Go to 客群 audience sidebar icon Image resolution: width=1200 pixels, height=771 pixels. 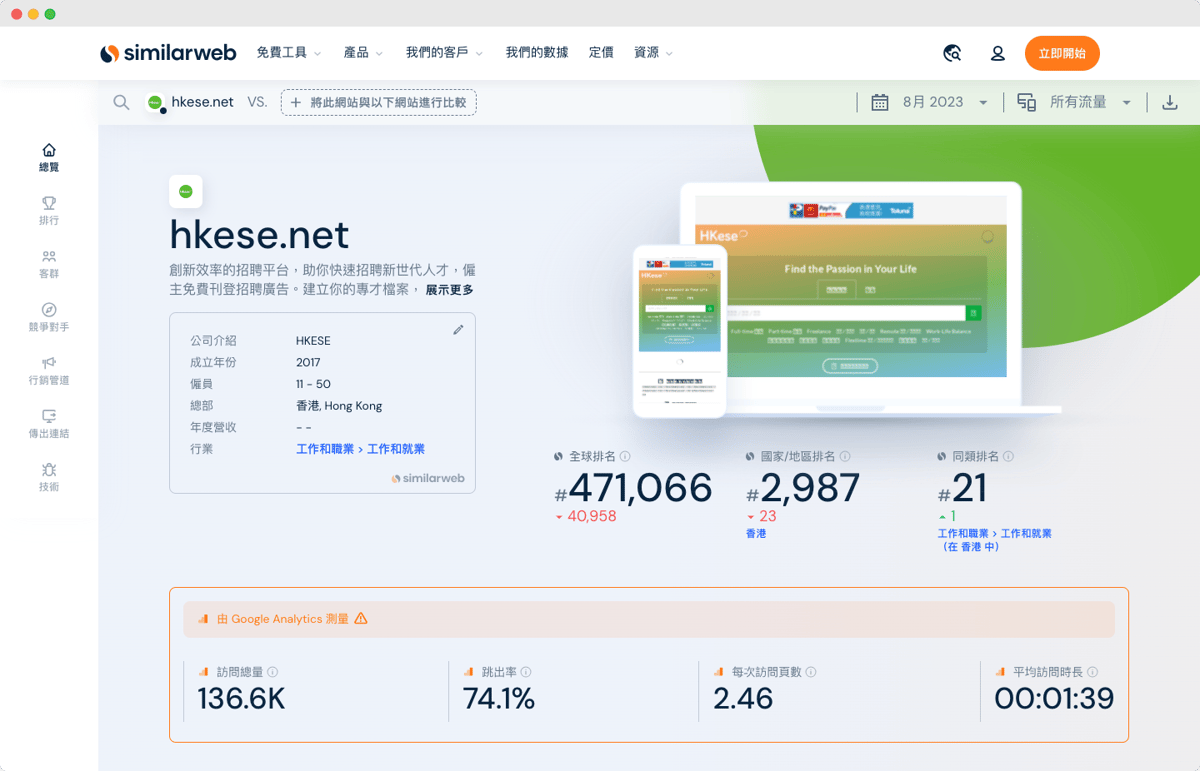(48, 264)
